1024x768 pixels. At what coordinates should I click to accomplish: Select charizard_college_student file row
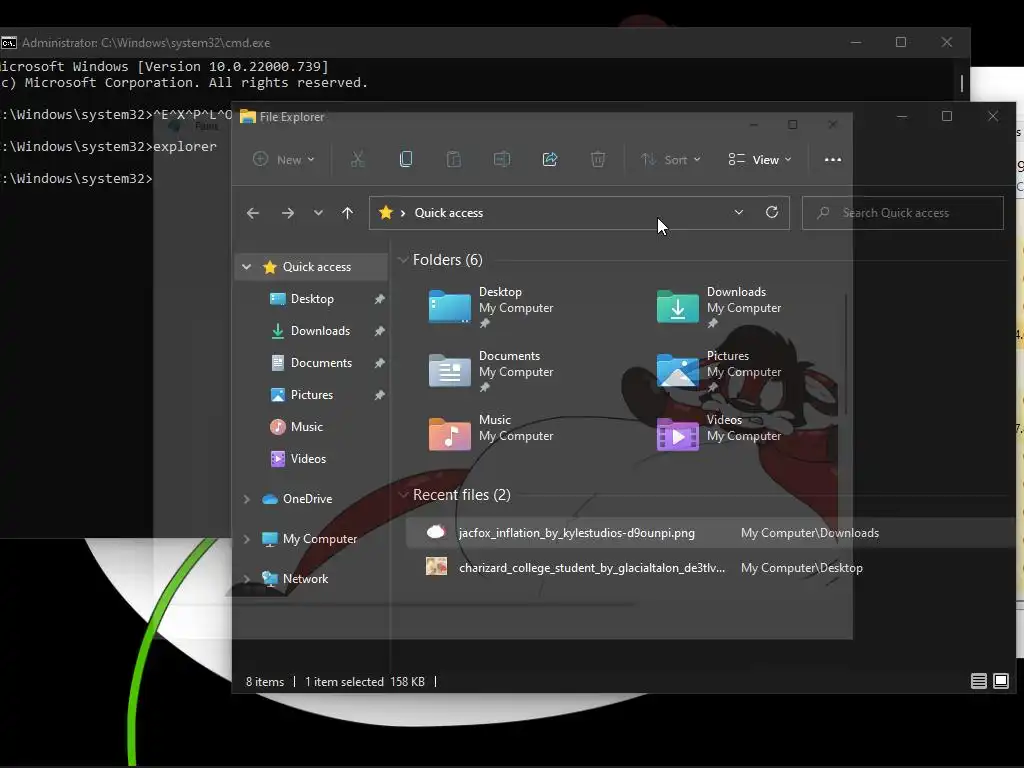click(711, 568)
